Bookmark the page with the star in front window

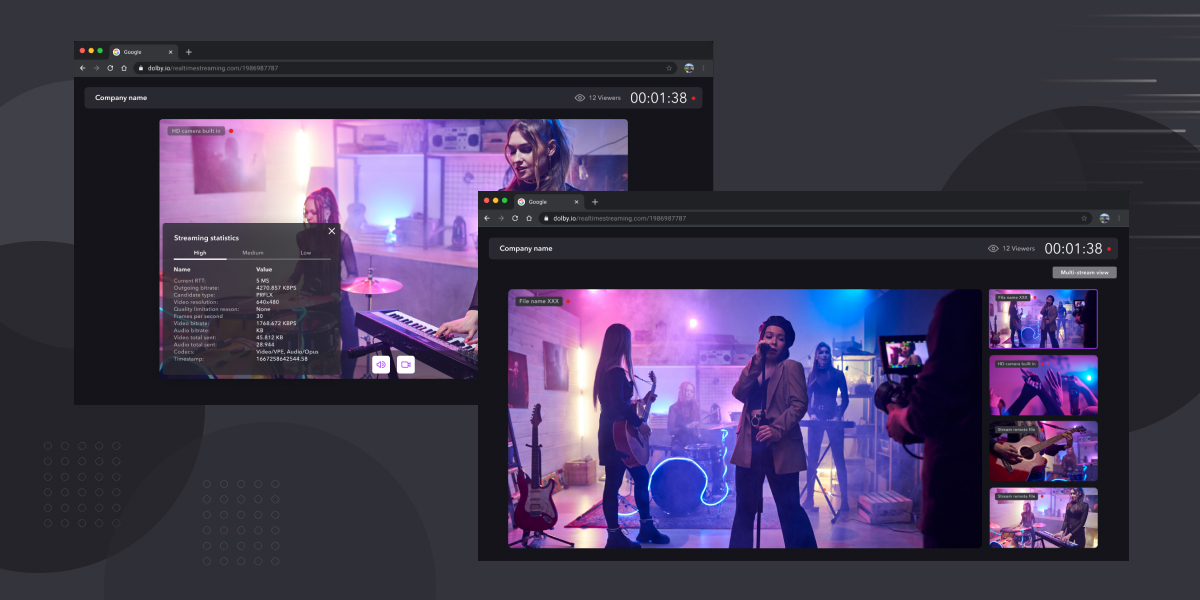[x=1083, y=218]
